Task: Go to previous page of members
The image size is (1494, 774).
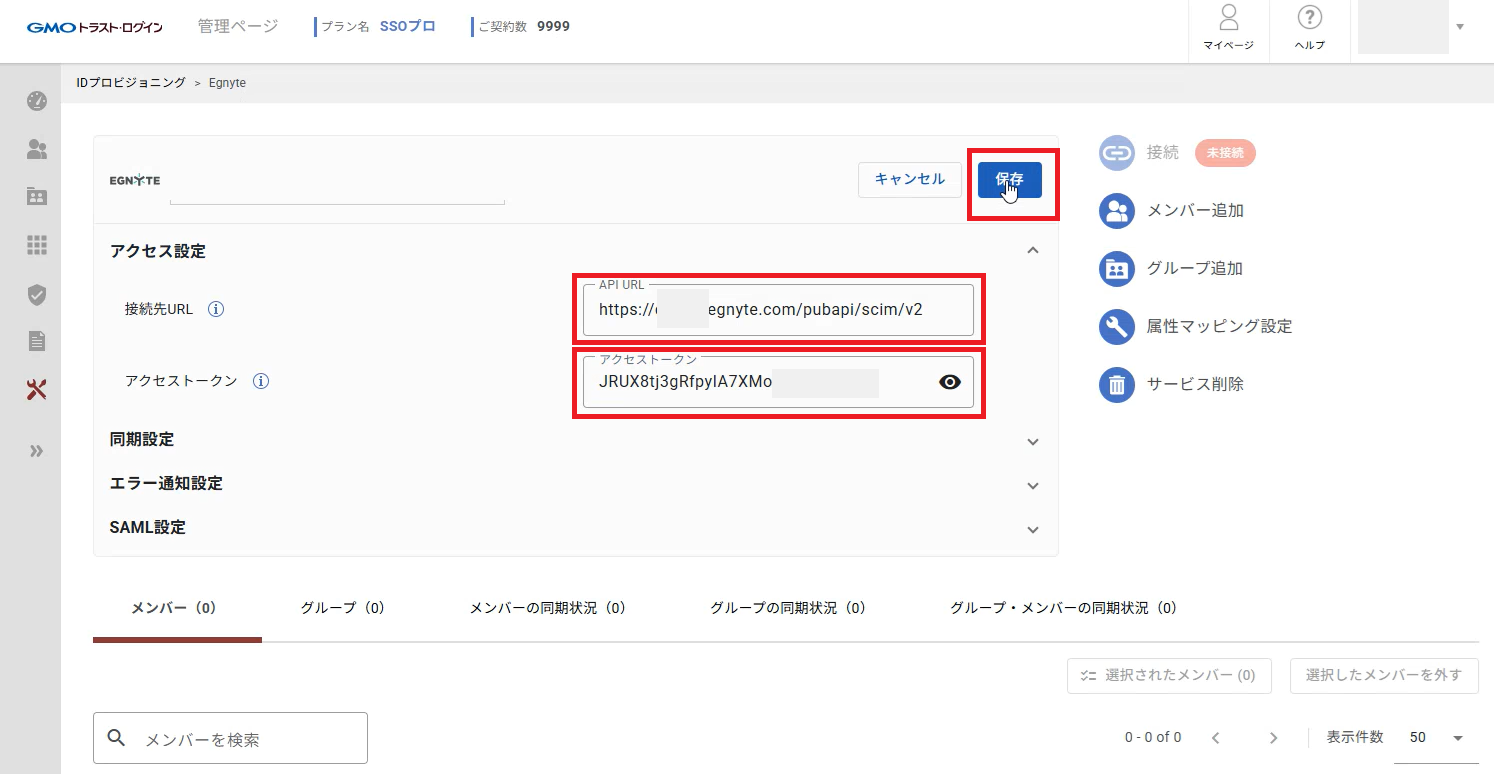Action: coord(1215,738)
